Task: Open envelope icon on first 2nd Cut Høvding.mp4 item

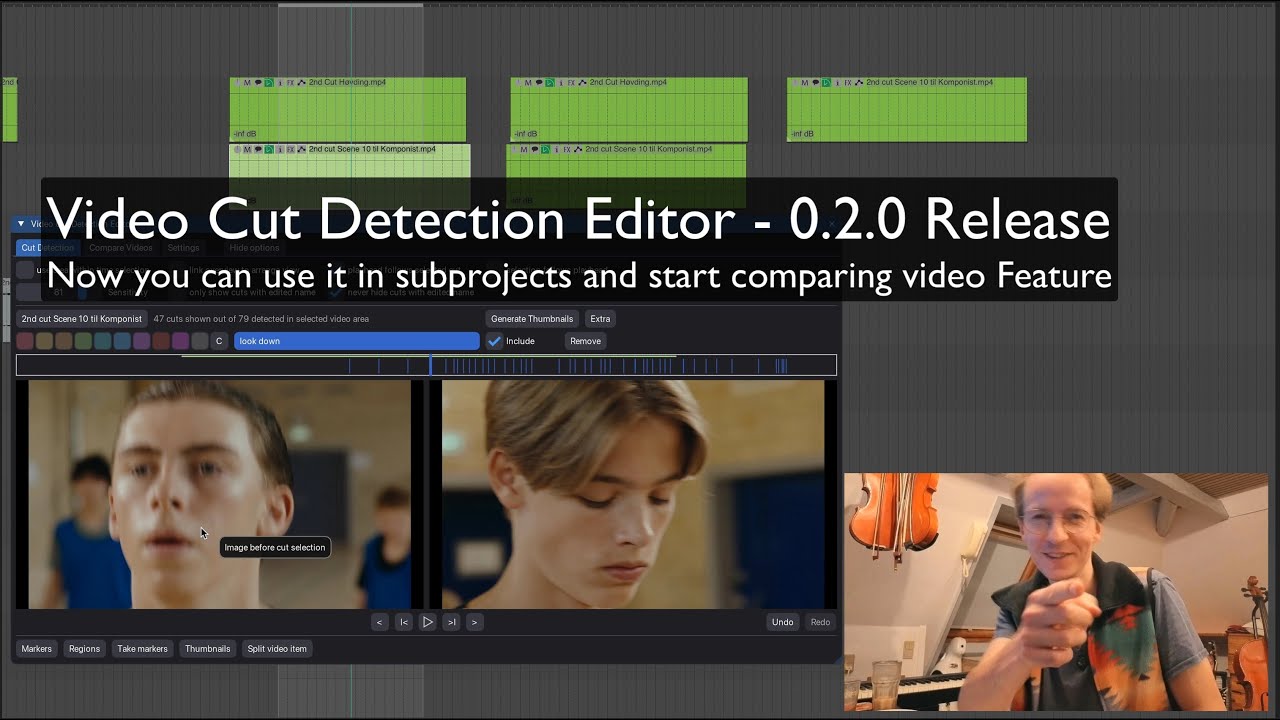Action: [x=302, y=83]
